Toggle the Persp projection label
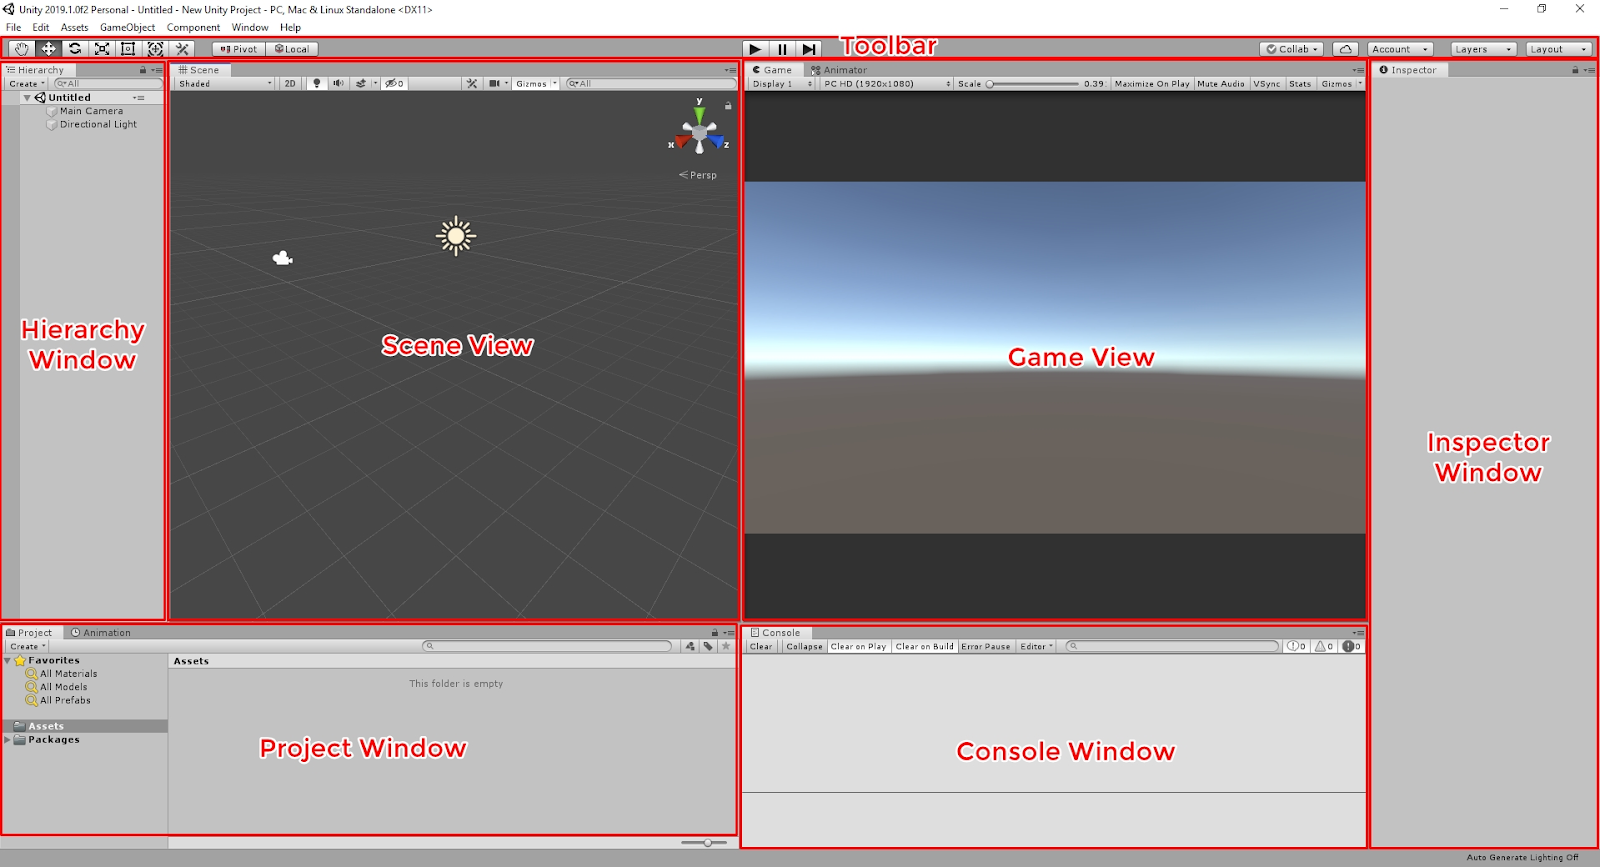The width and height of the screenshot is (1600, 867). click(698, 175)
